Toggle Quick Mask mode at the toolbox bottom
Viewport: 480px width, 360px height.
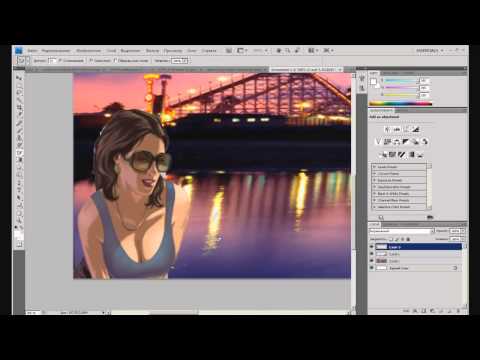[x=19, y=244]
